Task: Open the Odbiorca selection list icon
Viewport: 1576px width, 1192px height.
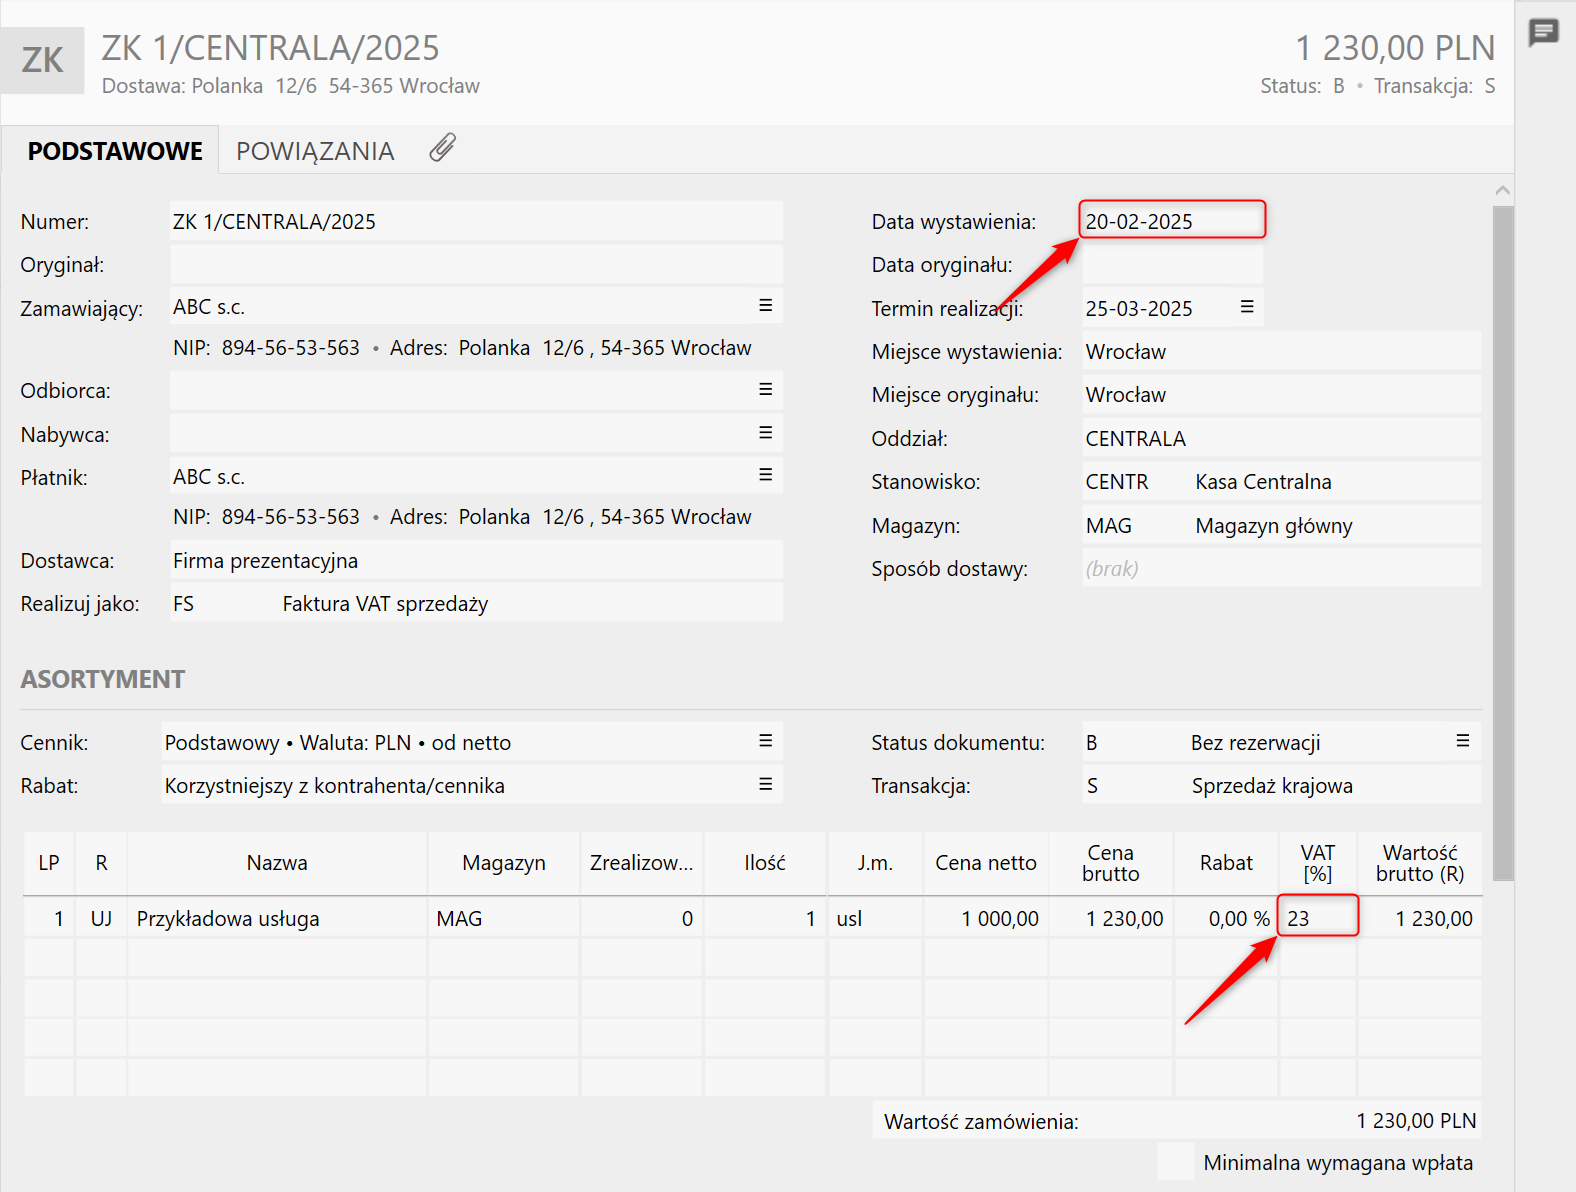Action: [765, 390]
